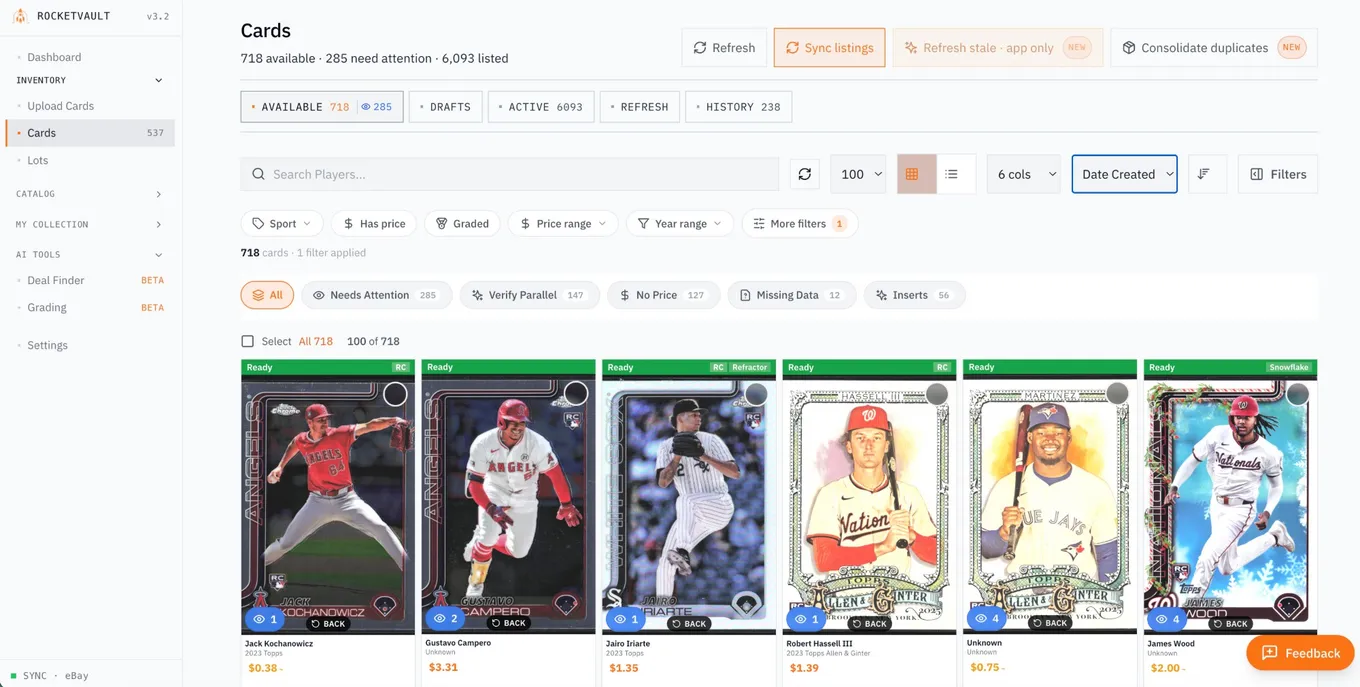Flip James Wood card to back

click(1230, 623)
